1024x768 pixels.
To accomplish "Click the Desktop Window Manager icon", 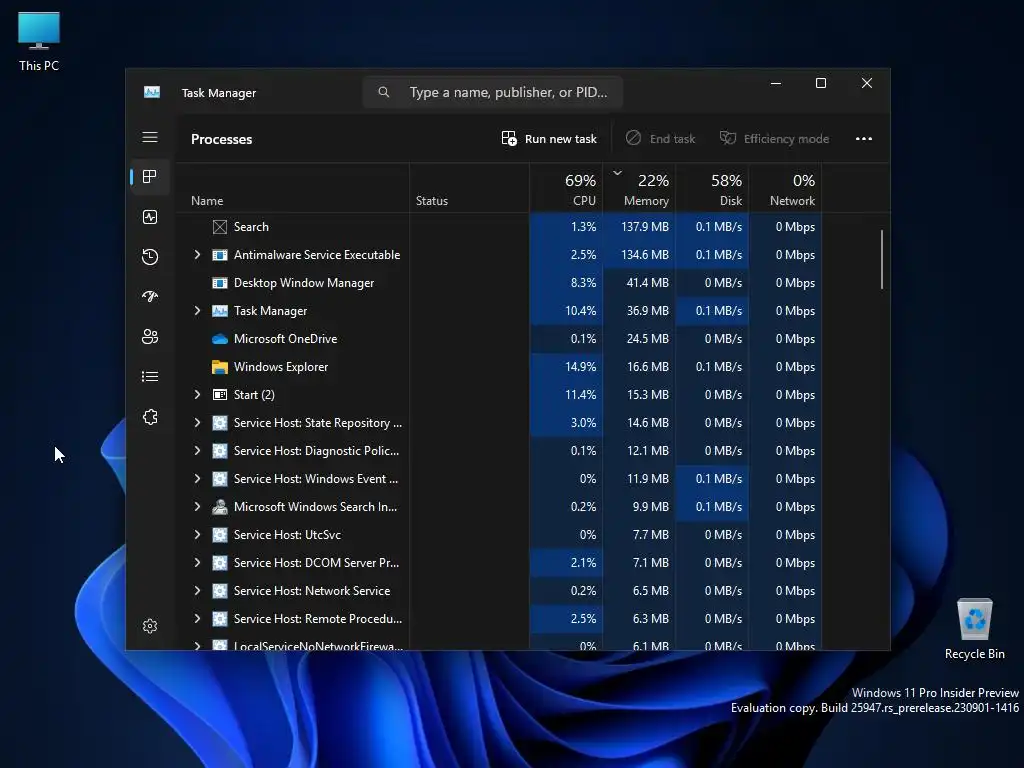I will (220, 283).
